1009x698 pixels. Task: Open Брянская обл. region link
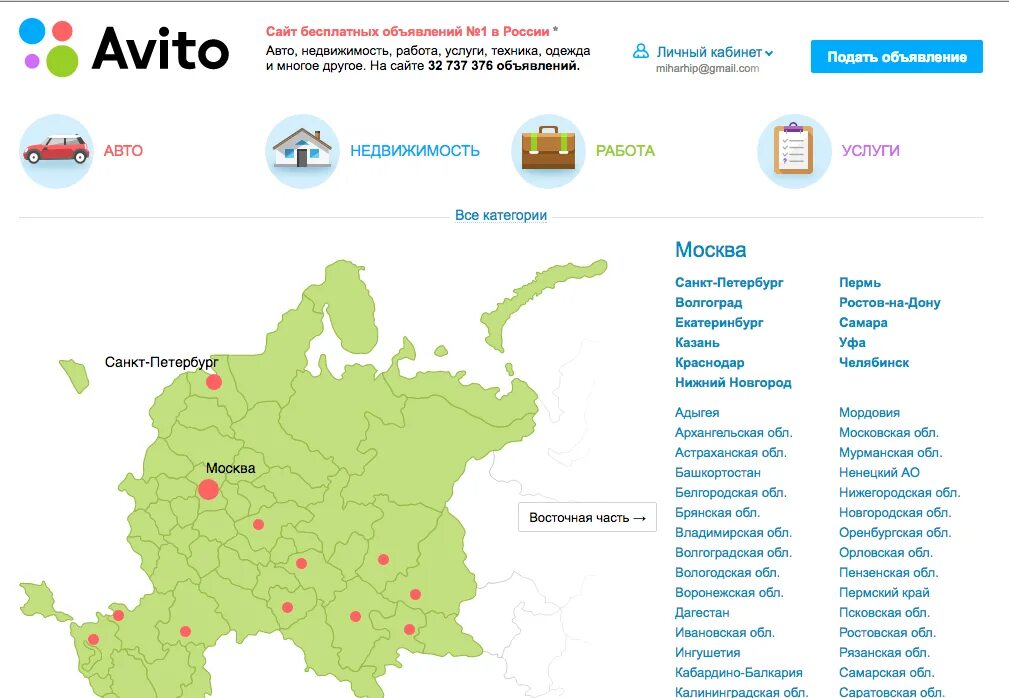pos(717,512)
